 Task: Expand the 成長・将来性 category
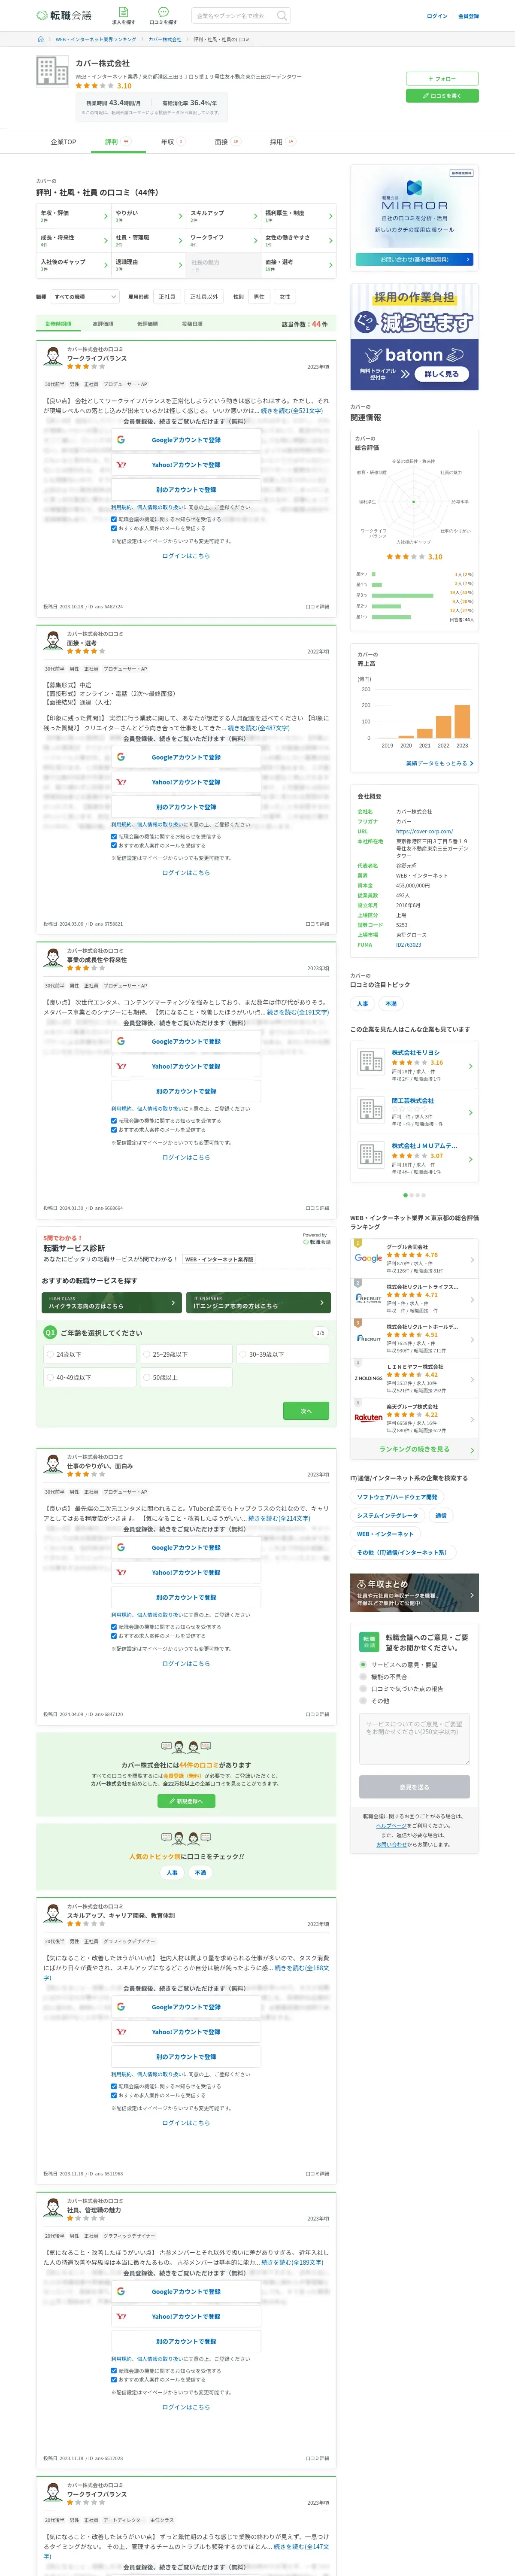pos(73,240)
